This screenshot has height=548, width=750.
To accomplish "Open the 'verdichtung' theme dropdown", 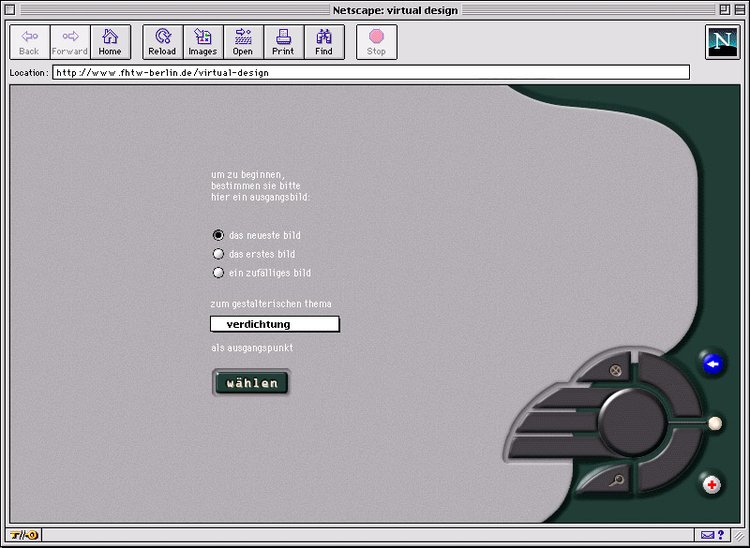I will click(275, 324).
